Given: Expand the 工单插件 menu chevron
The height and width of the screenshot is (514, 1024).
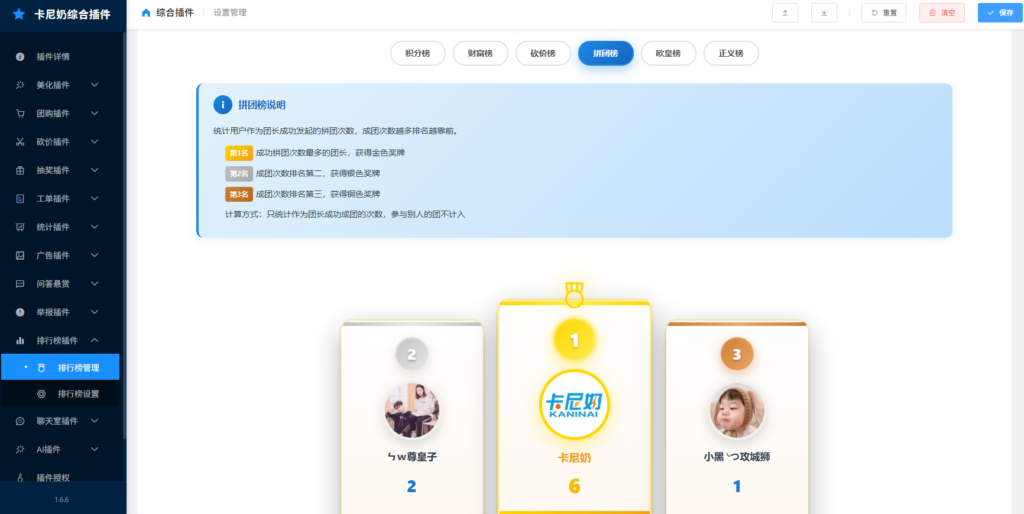Looking at the screenshot, I should point(95,199).
